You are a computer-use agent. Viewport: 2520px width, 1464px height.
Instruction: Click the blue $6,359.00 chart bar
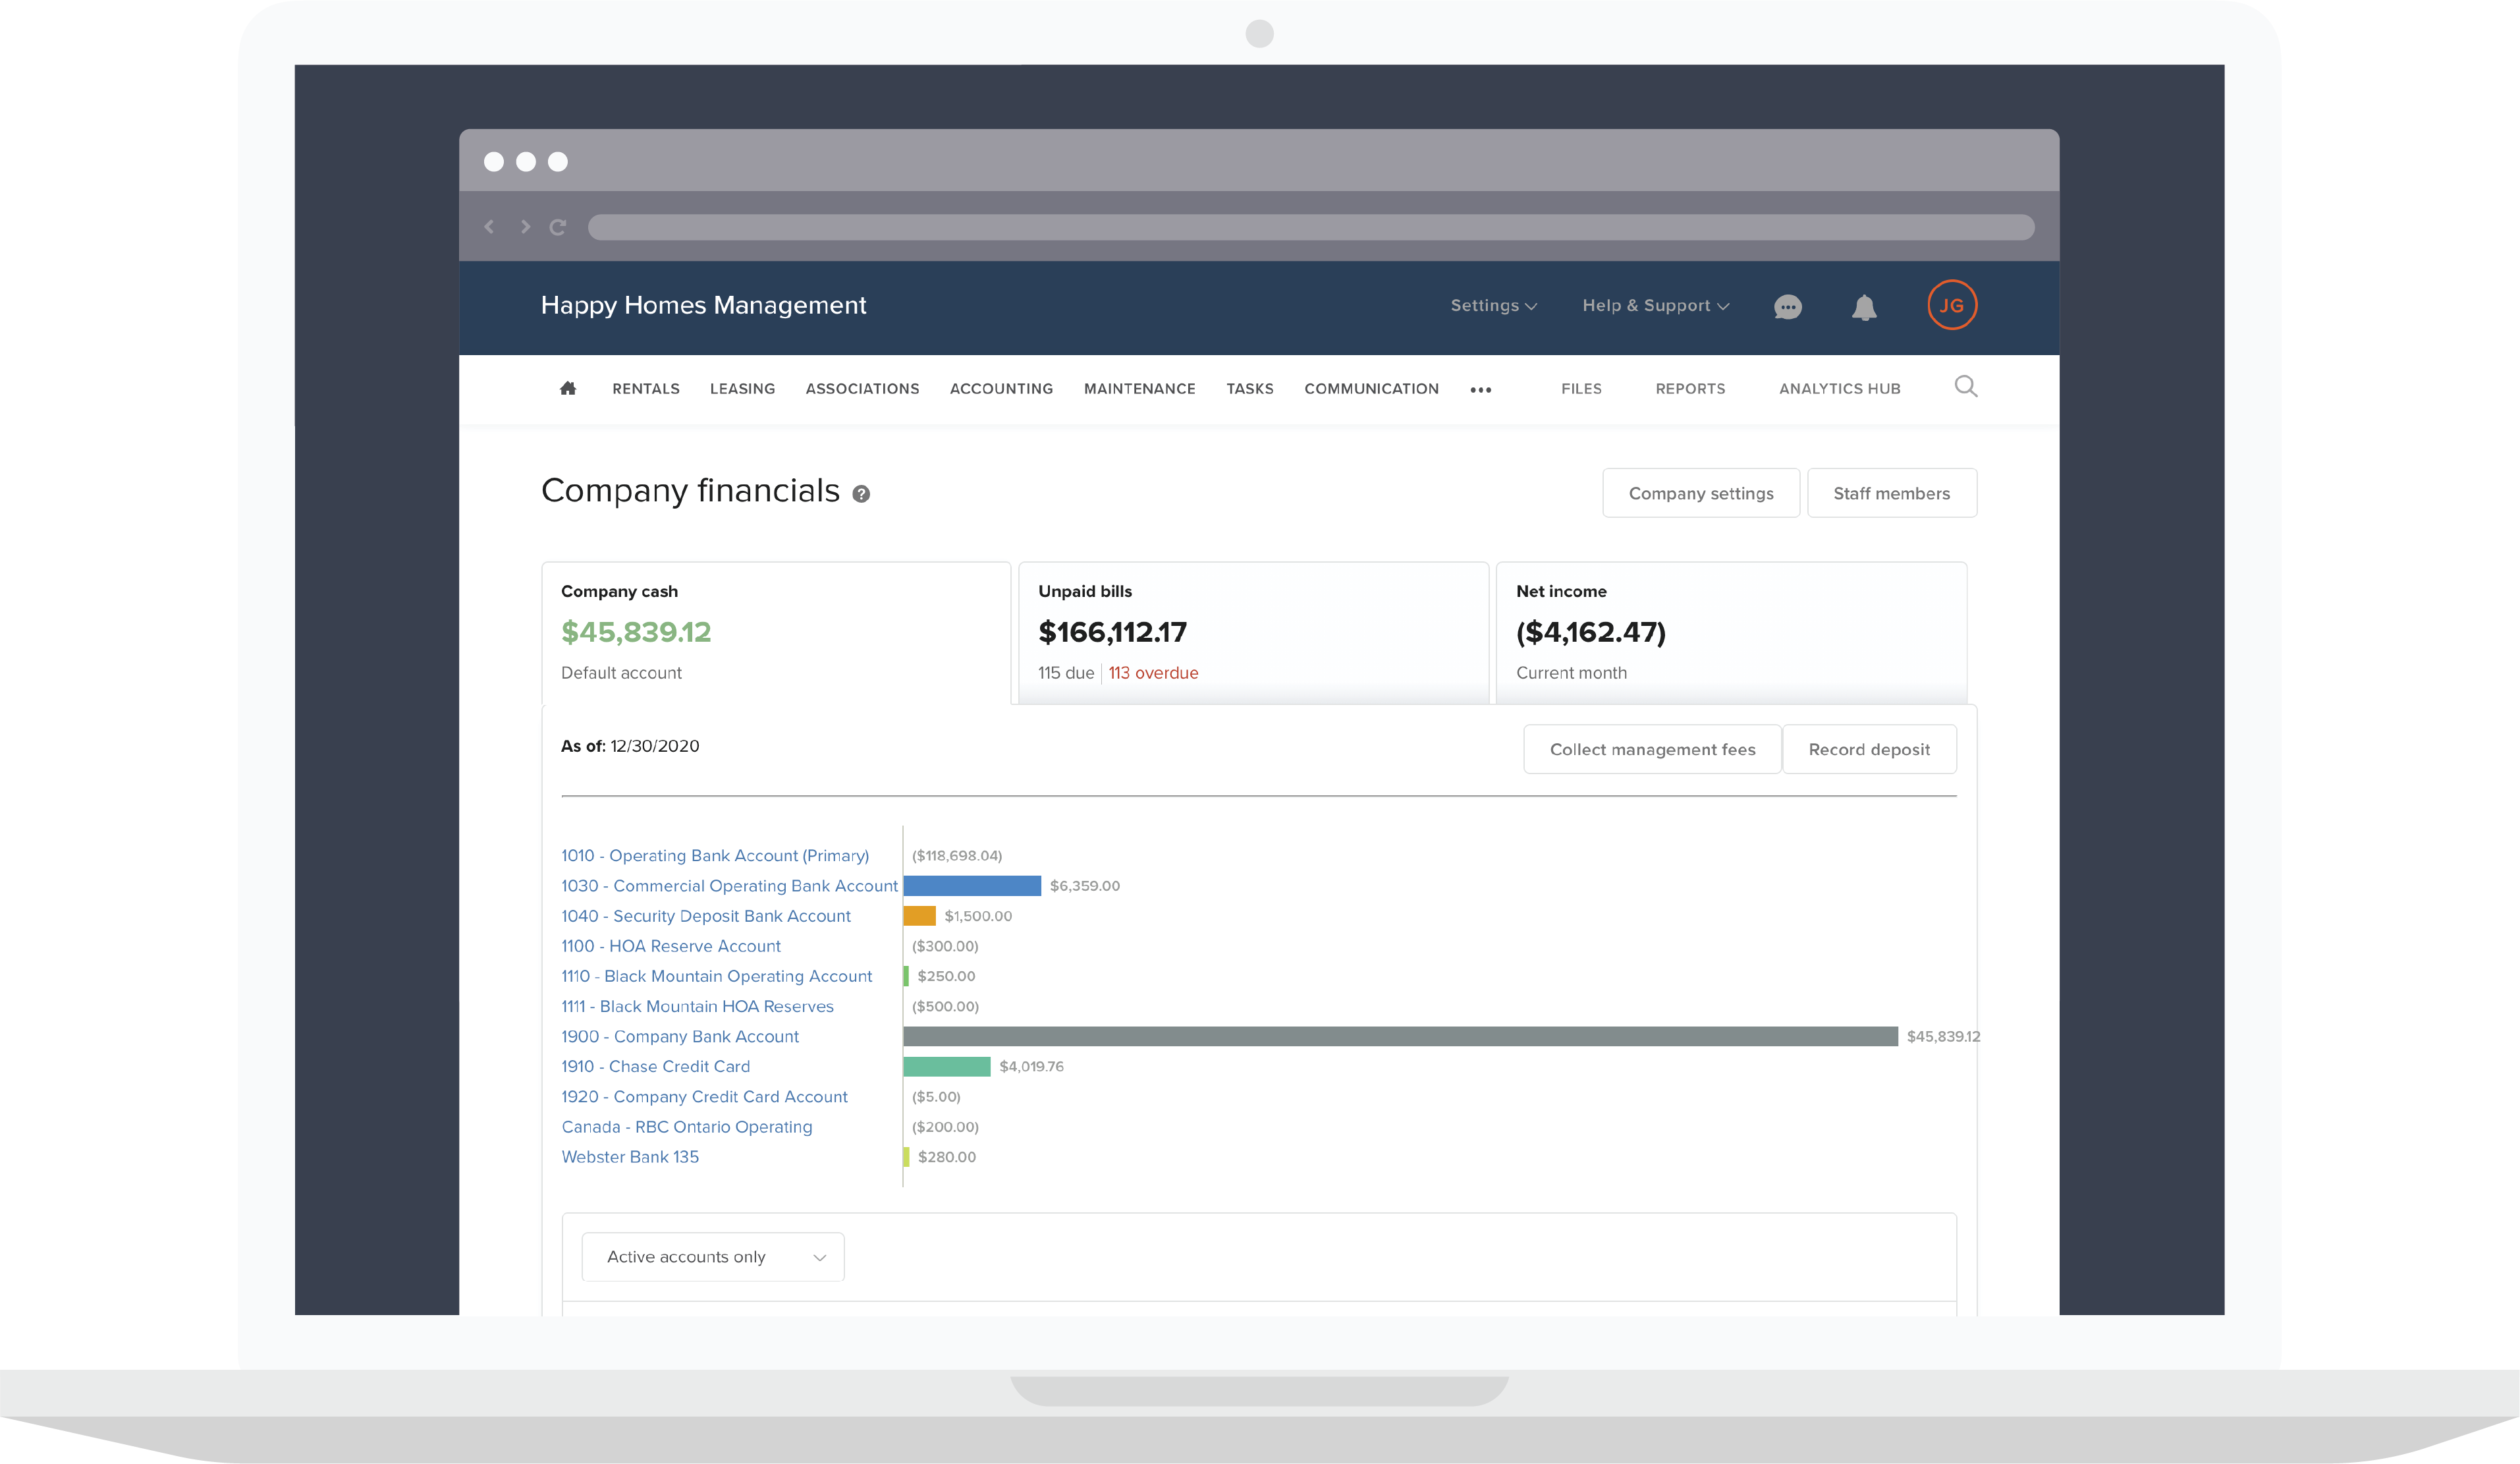point(972,886)
